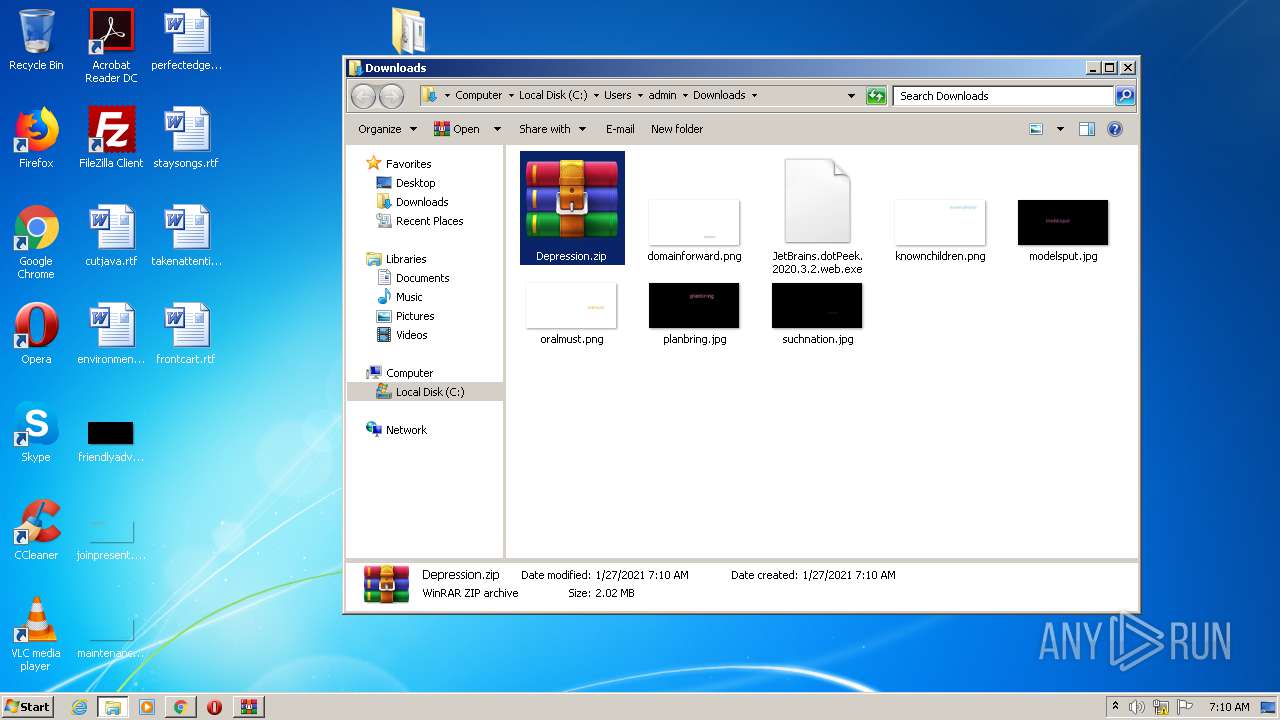Select staysongs.rtf desktop document
The image size is (1280, 720).
coord(186,138)
